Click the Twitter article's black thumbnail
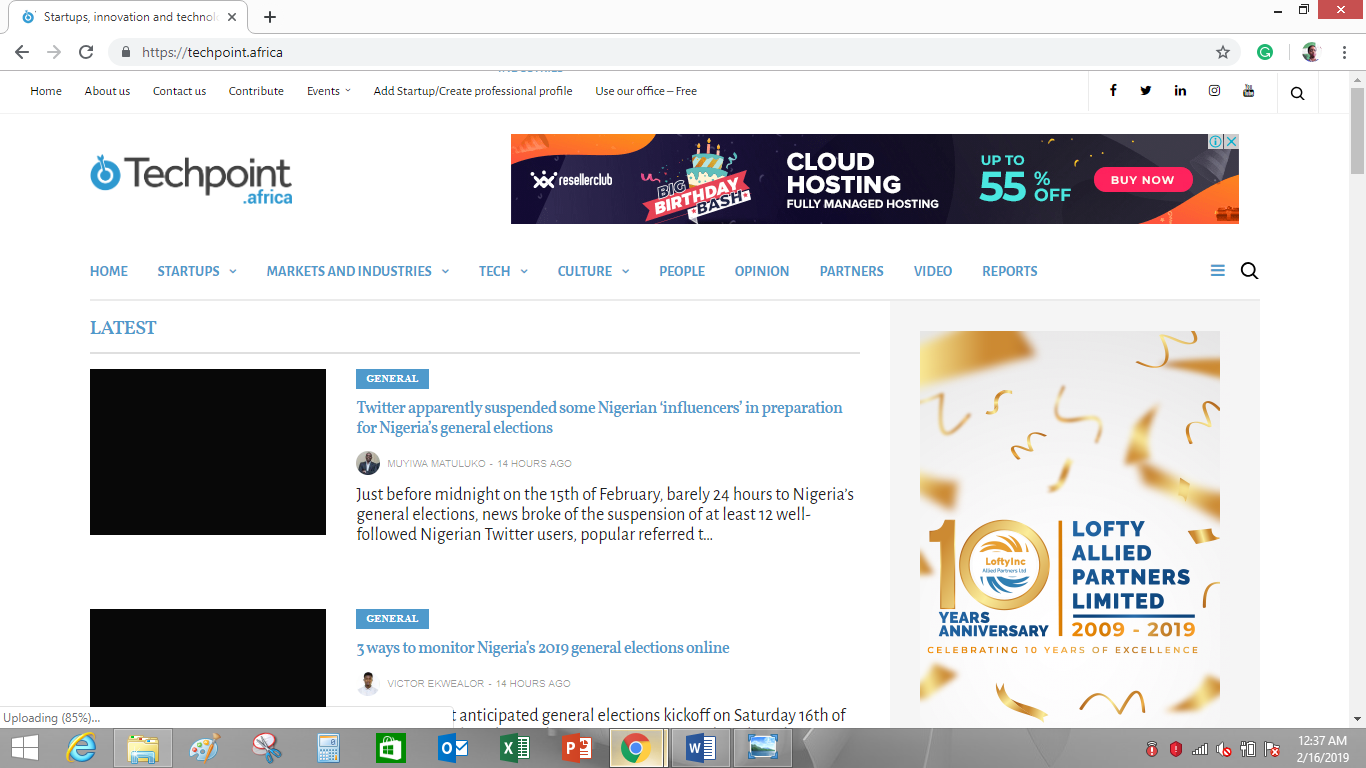Image resolution: width=1366 pixels, height=768 pixels. pyautogui.click(x=208, y=452)
